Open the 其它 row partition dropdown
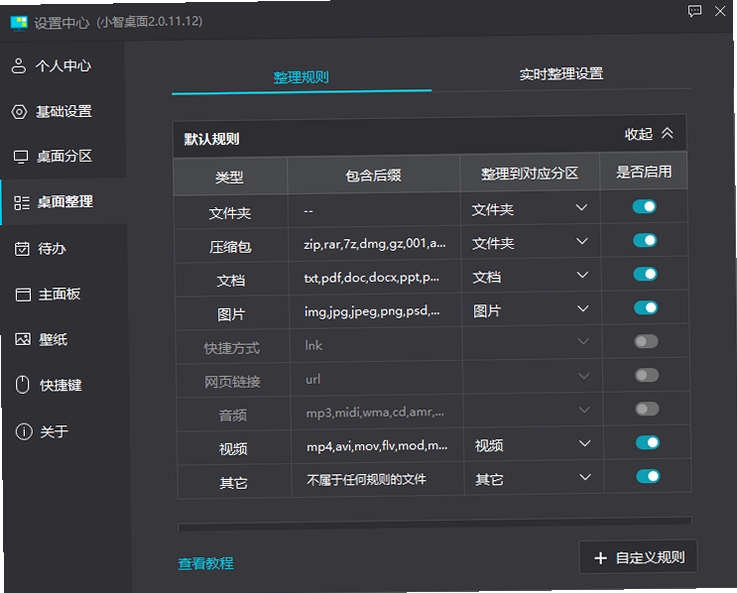 (x=534, y=478)
